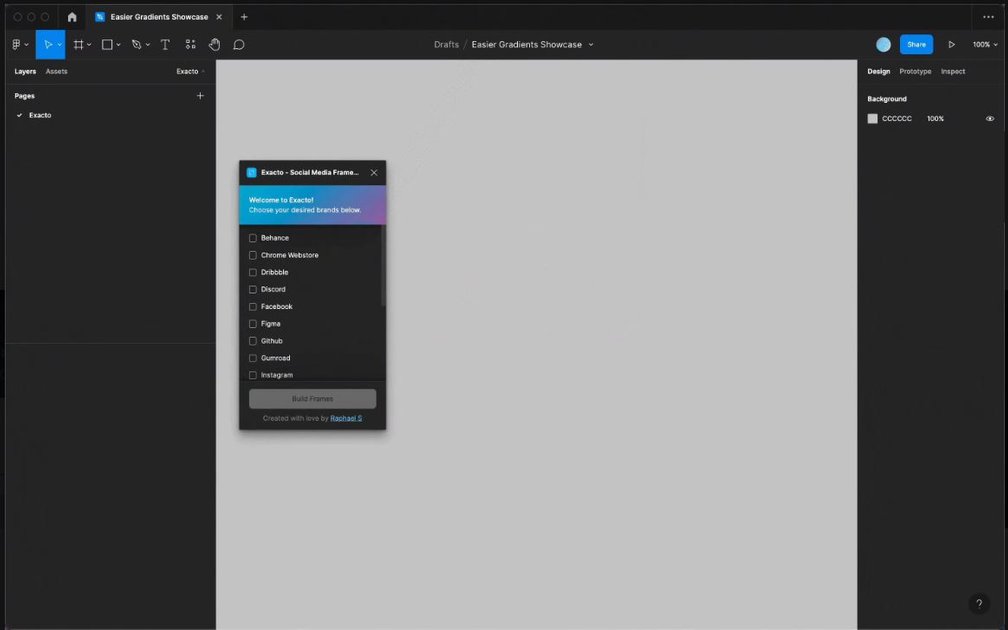Select the Move tool
1008x630 pixels.
pos(50,44)
